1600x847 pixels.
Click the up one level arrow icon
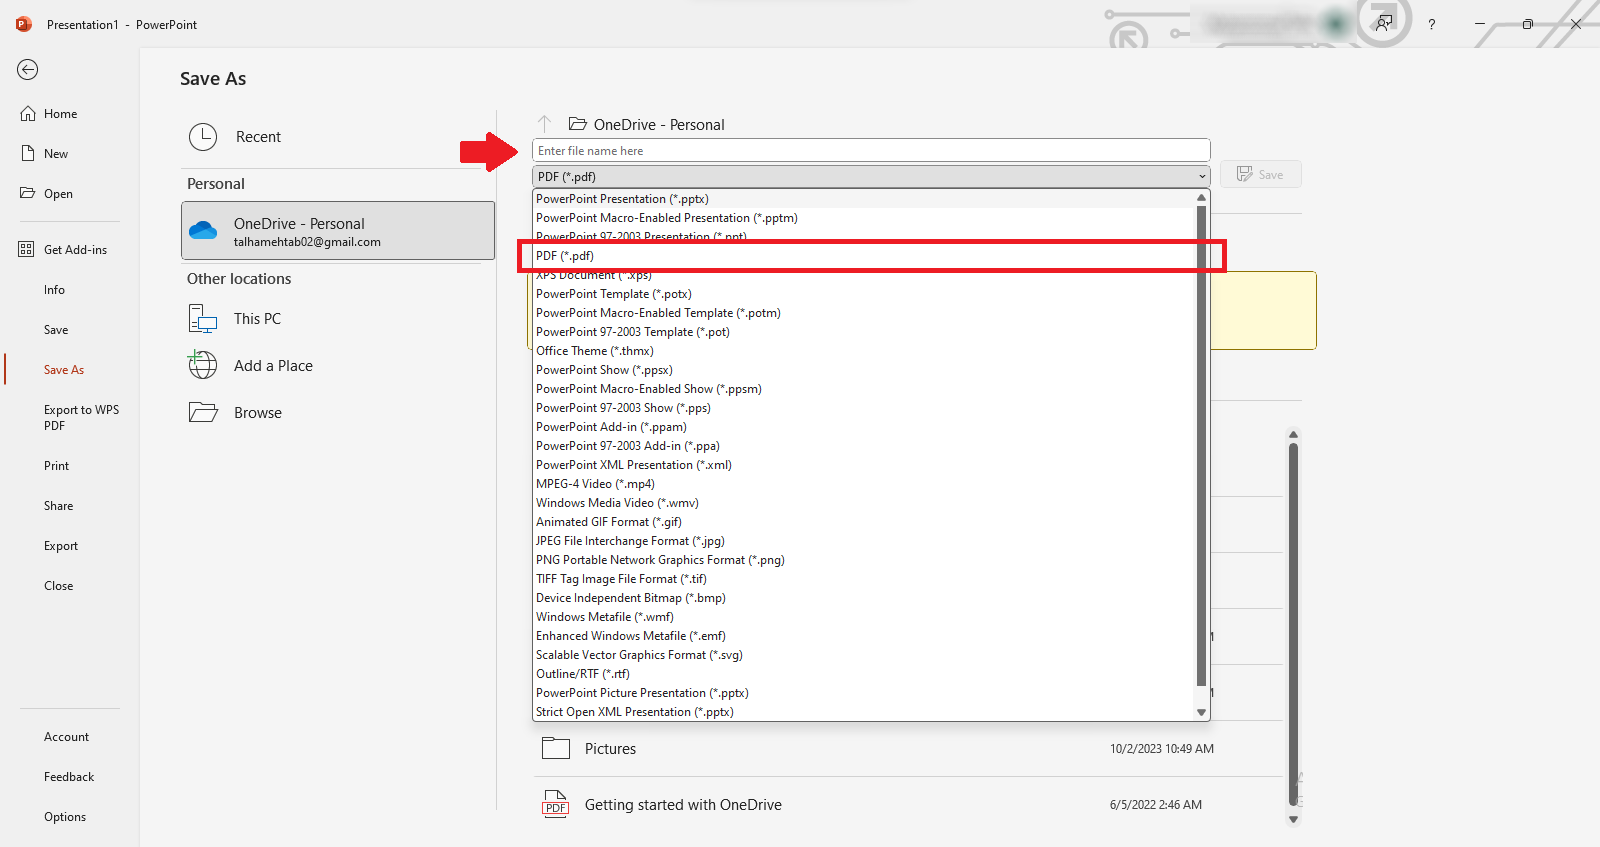(x=544, y=124)
